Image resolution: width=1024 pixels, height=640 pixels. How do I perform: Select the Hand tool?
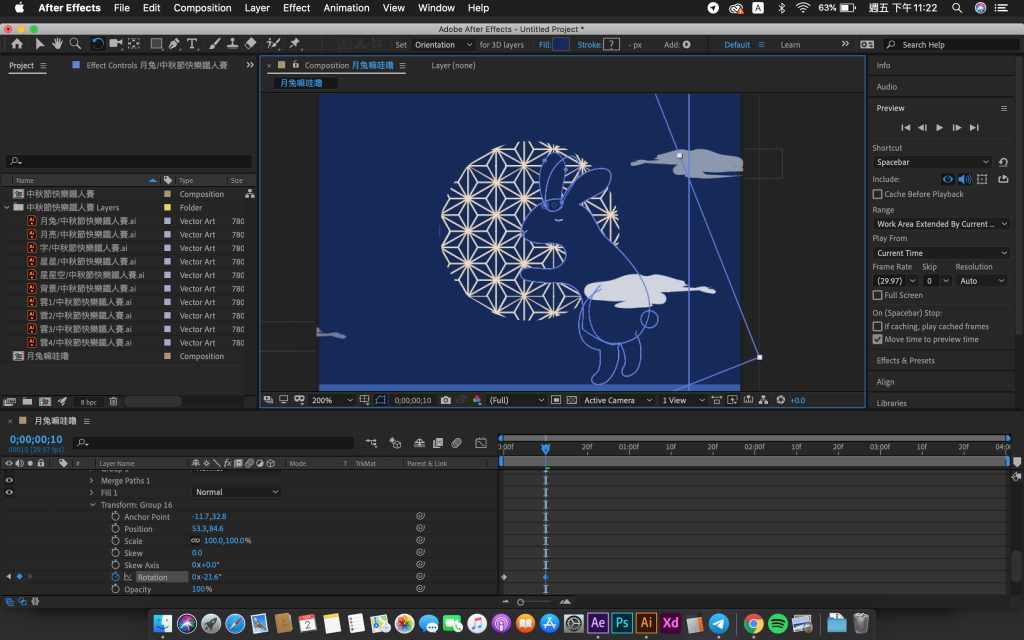[58, 44]
